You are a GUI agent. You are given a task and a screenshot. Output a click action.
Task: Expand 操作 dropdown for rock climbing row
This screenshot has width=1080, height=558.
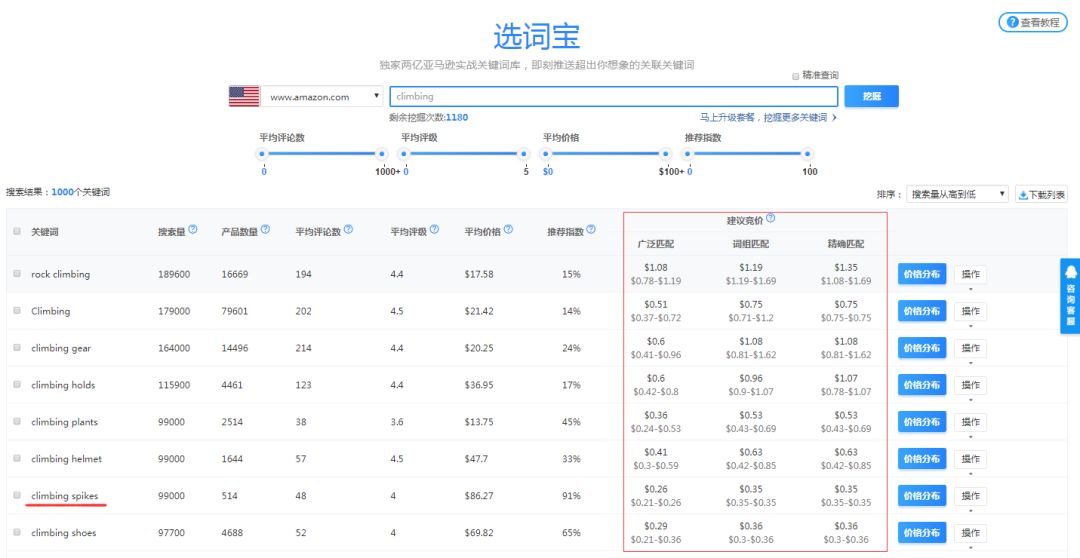[x=970, y=274]
